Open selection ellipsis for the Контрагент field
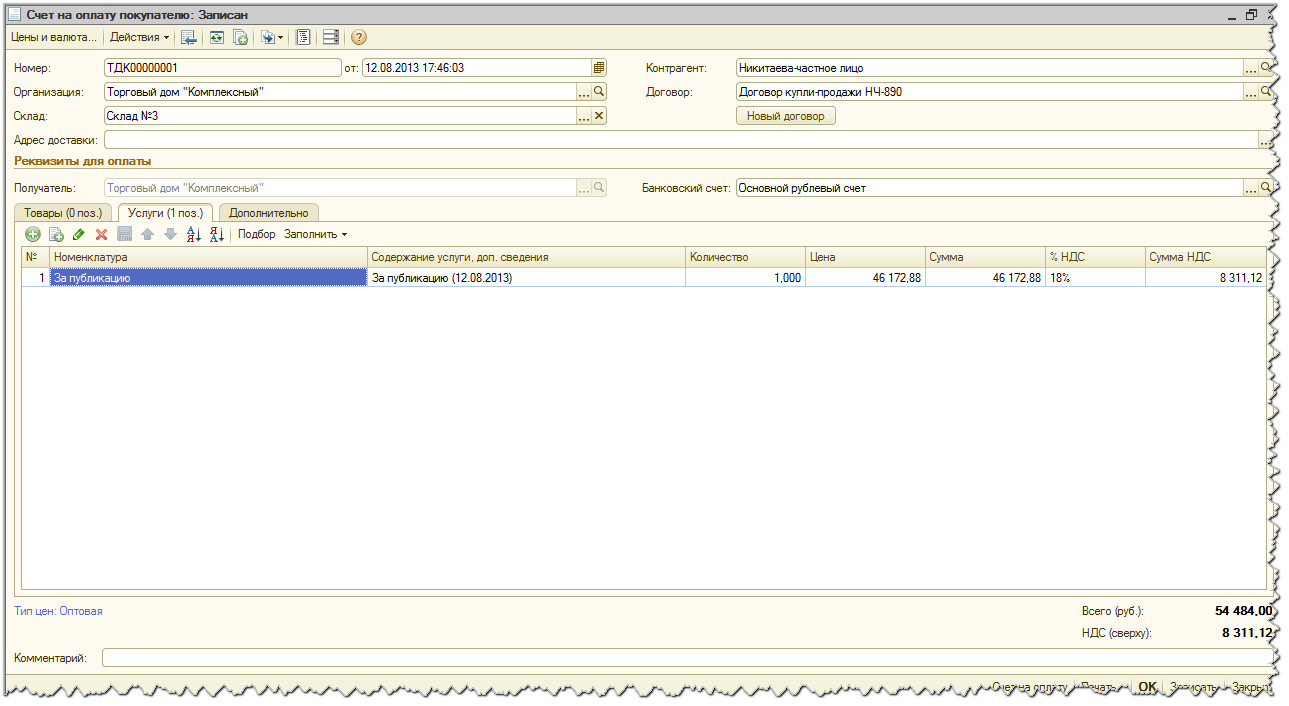 tap(1250, 68)
